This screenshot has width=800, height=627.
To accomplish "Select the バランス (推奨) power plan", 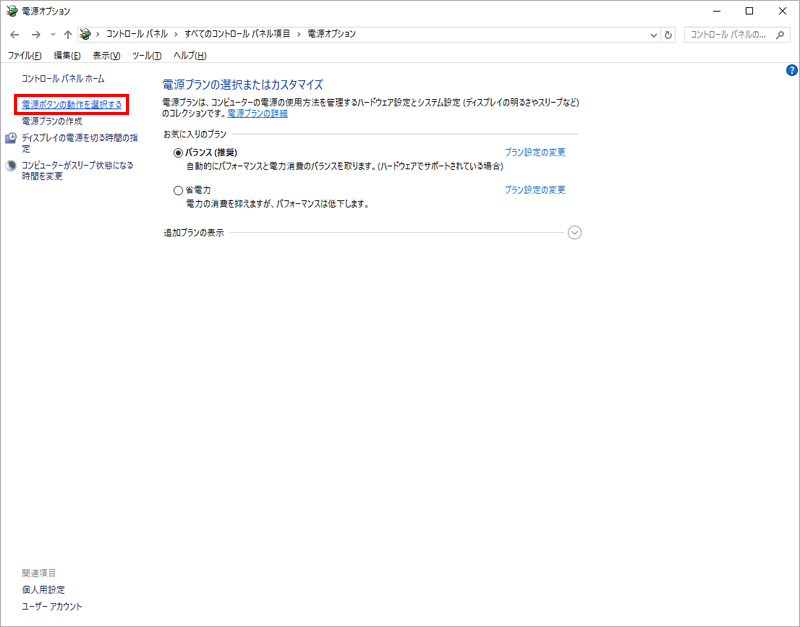I will coord(178,153).
